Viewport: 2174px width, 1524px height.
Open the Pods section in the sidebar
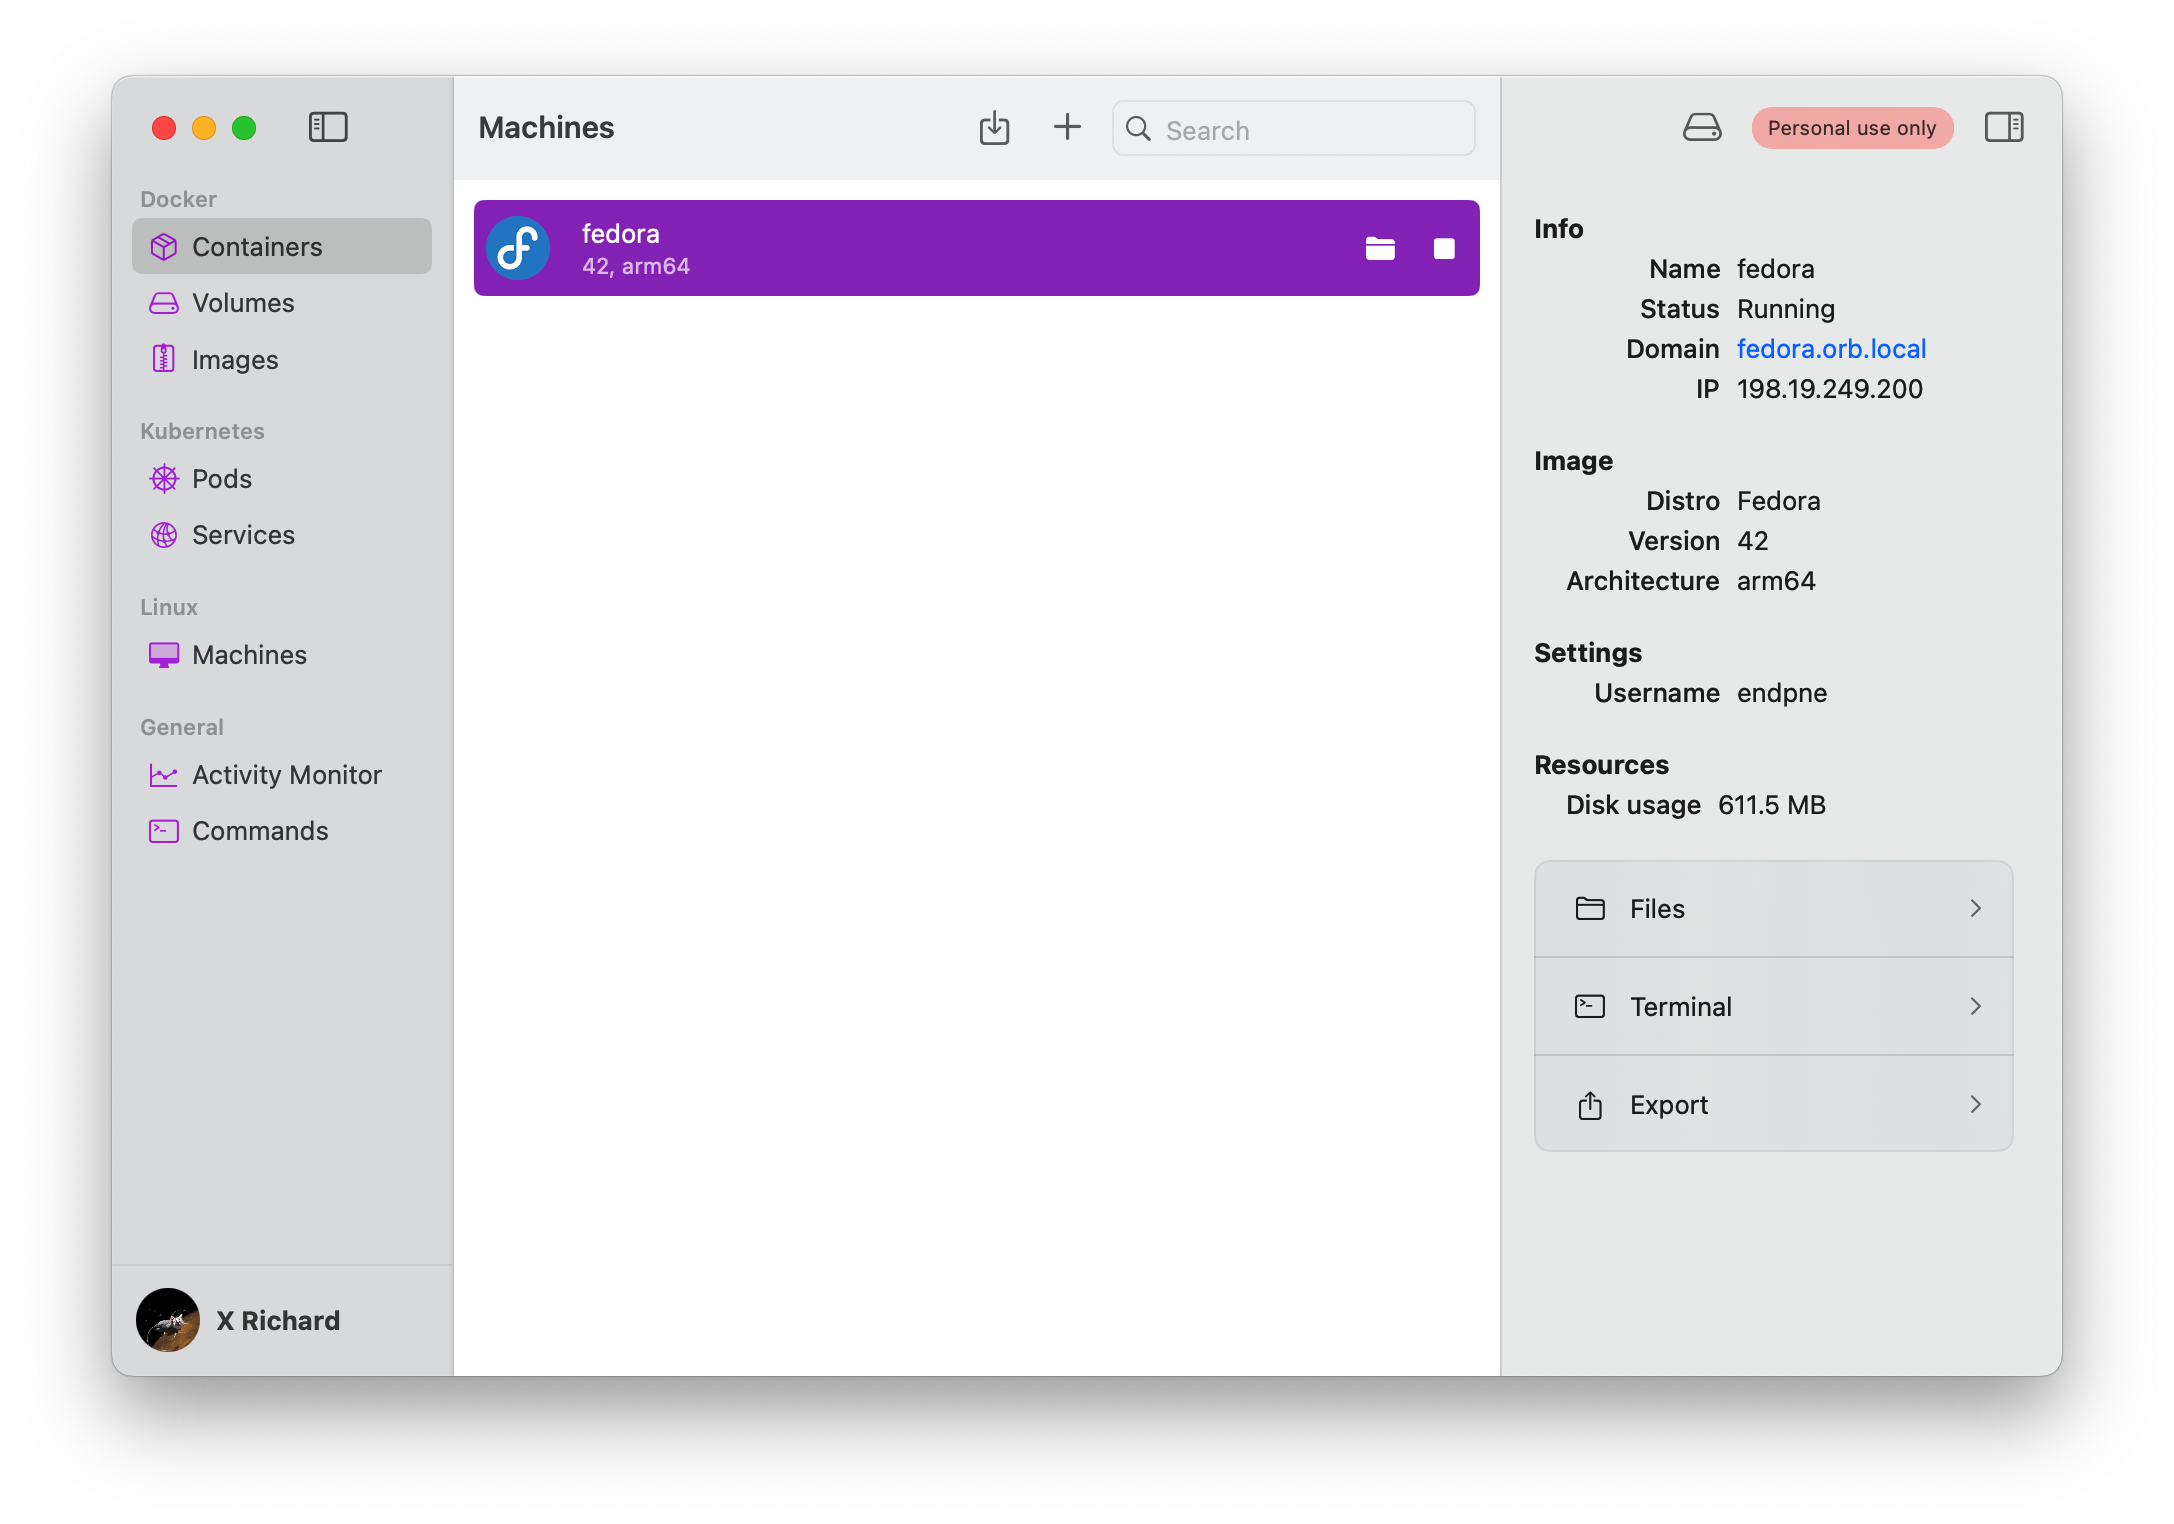pos(221,479)
